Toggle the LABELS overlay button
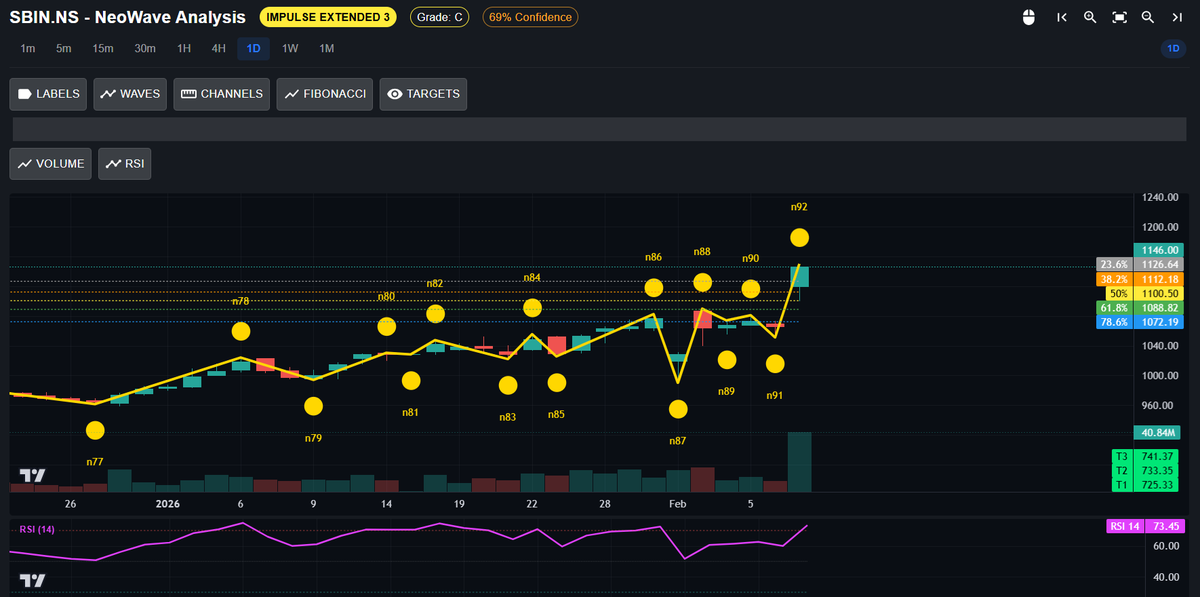 [49, 94]
